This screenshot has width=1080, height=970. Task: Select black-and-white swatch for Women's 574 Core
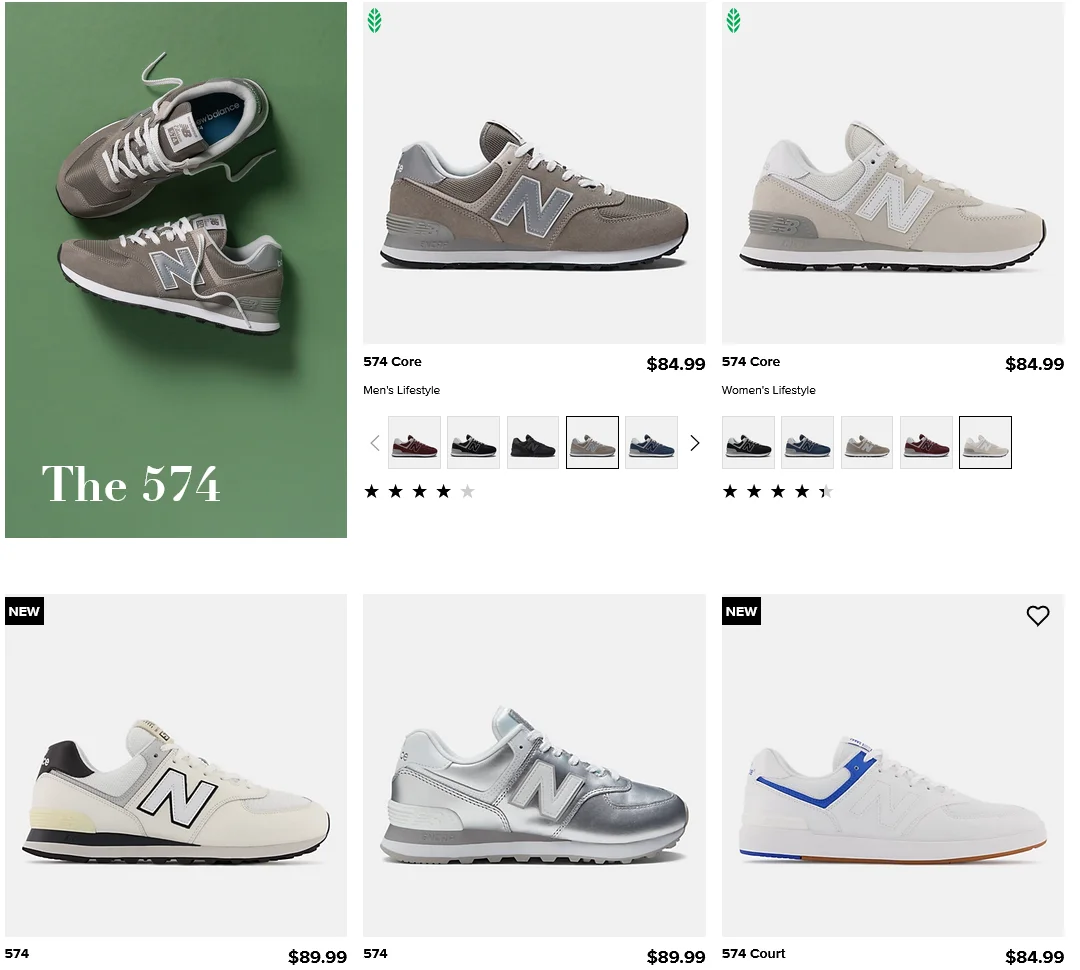point(748,442)
